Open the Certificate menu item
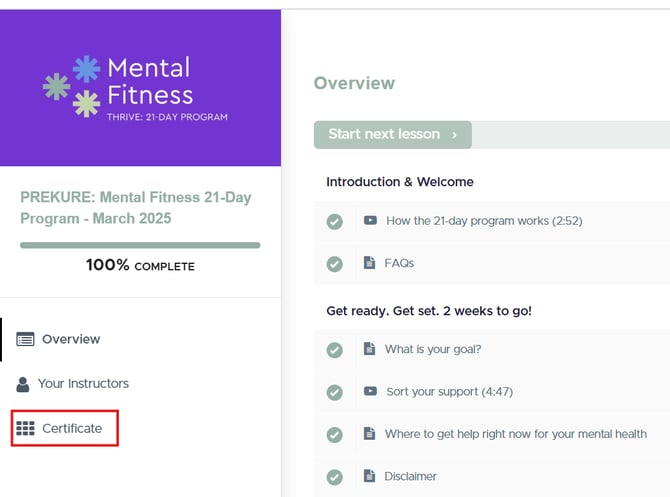Screen dimensions: 670x497 coord(72,429)
